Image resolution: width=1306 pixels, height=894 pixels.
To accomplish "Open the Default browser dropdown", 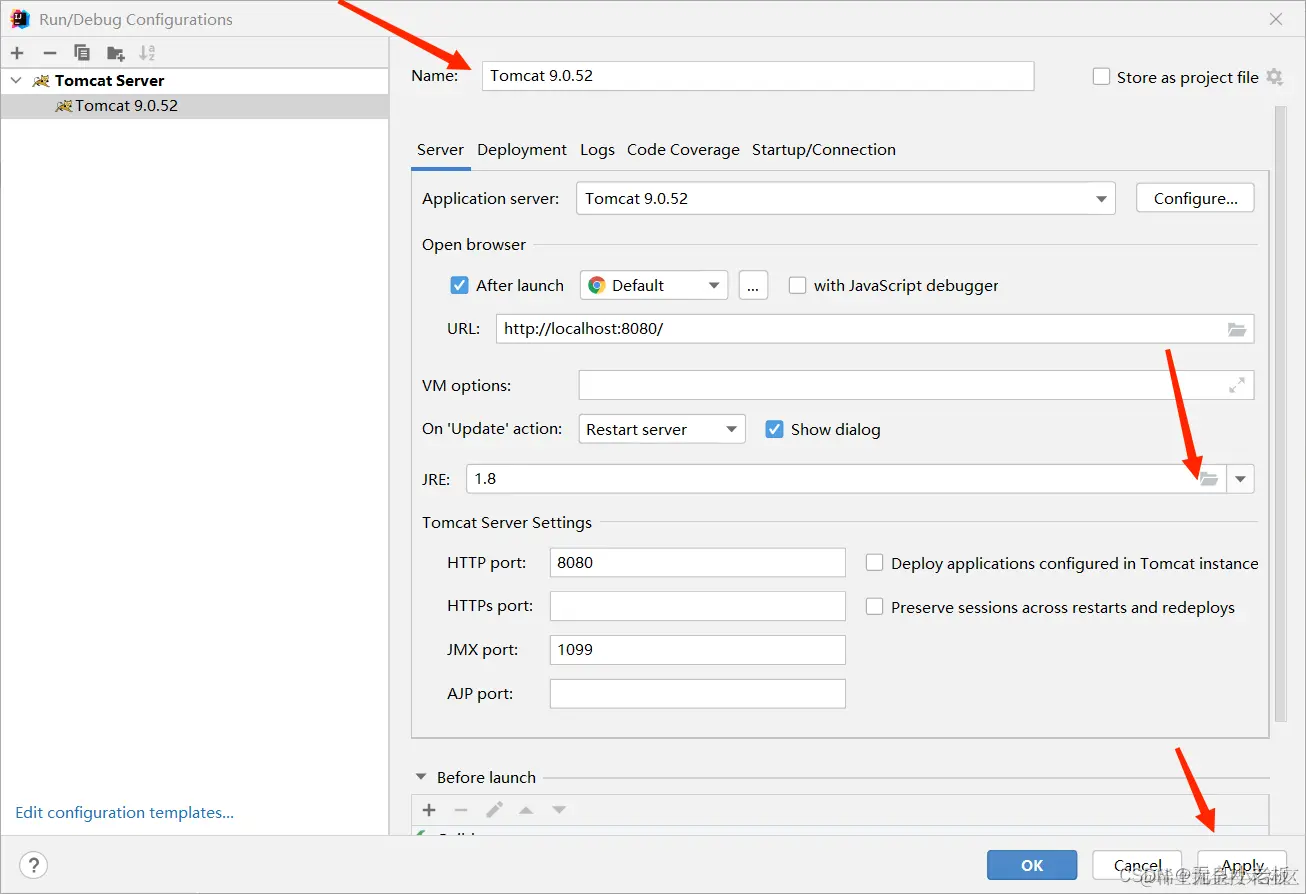I will (654, 285).
